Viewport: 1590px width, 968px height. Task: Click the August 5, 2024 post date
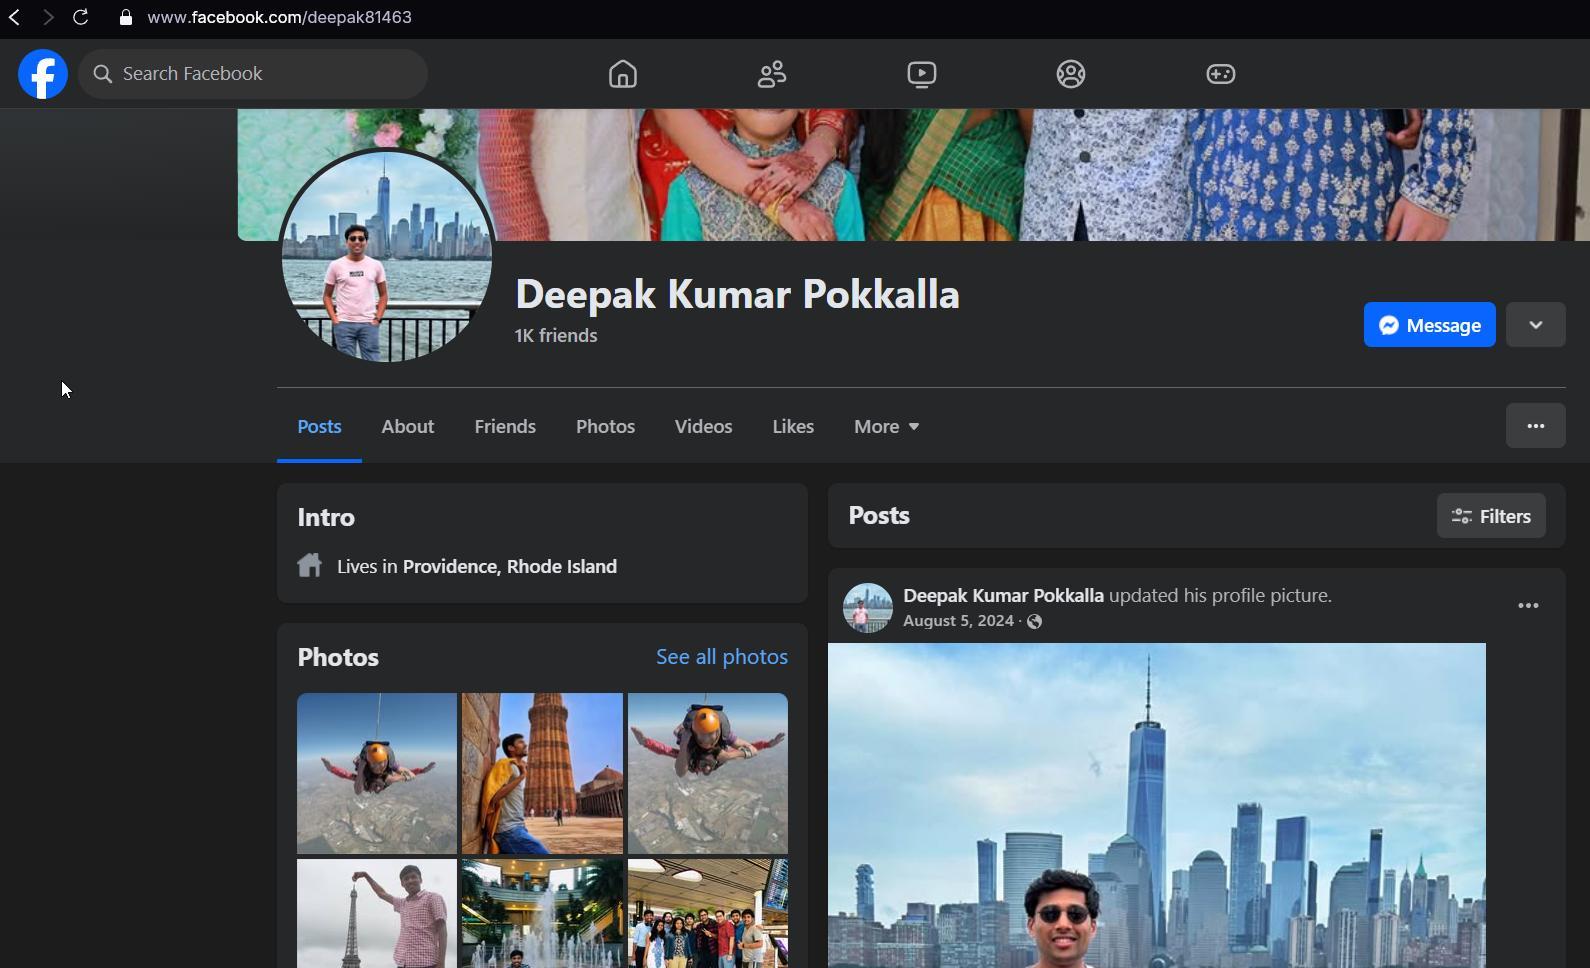[x=958, y=622]
